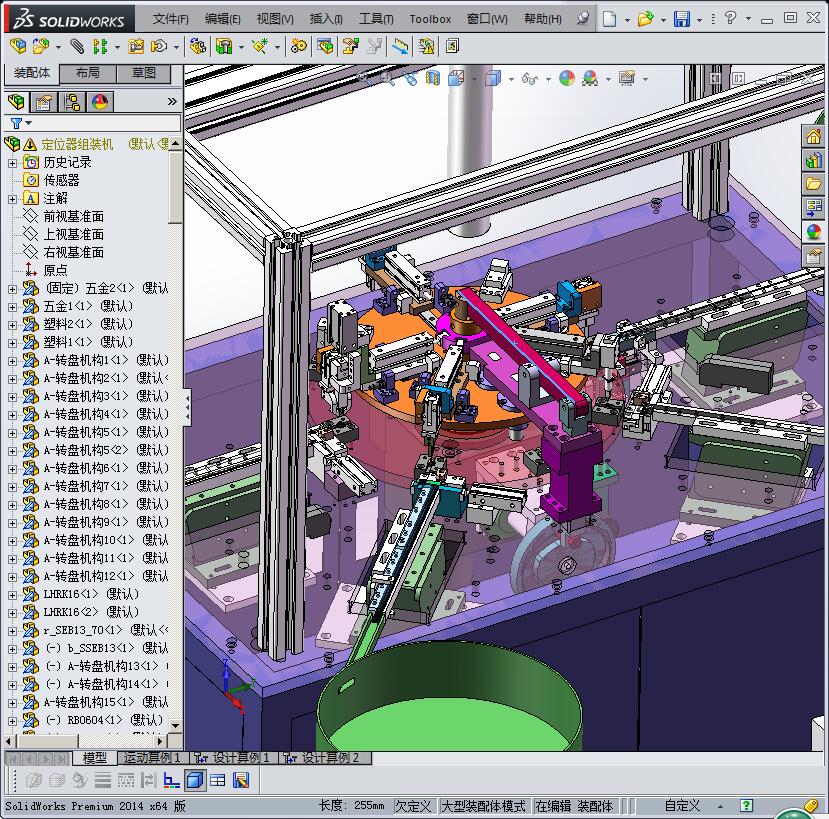Open the 文件(F) menu
Image resolution: width=829 pixels, height=819 pixels.
170,19
